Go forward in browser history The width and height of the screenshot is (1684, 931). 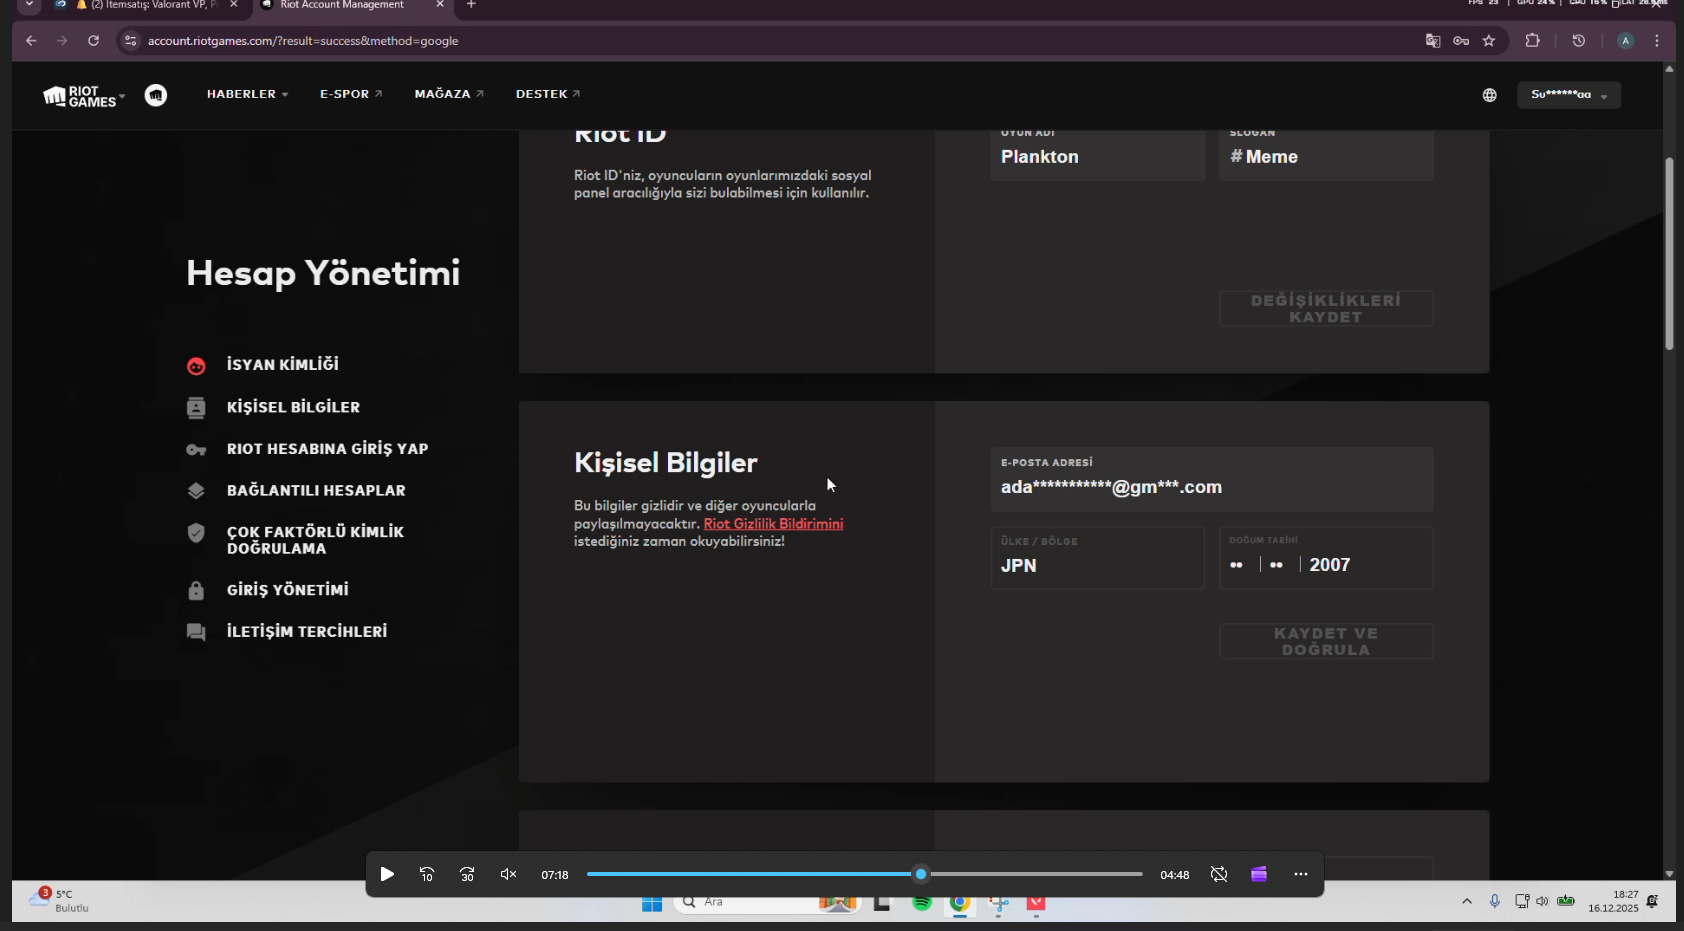click(62, 41)
